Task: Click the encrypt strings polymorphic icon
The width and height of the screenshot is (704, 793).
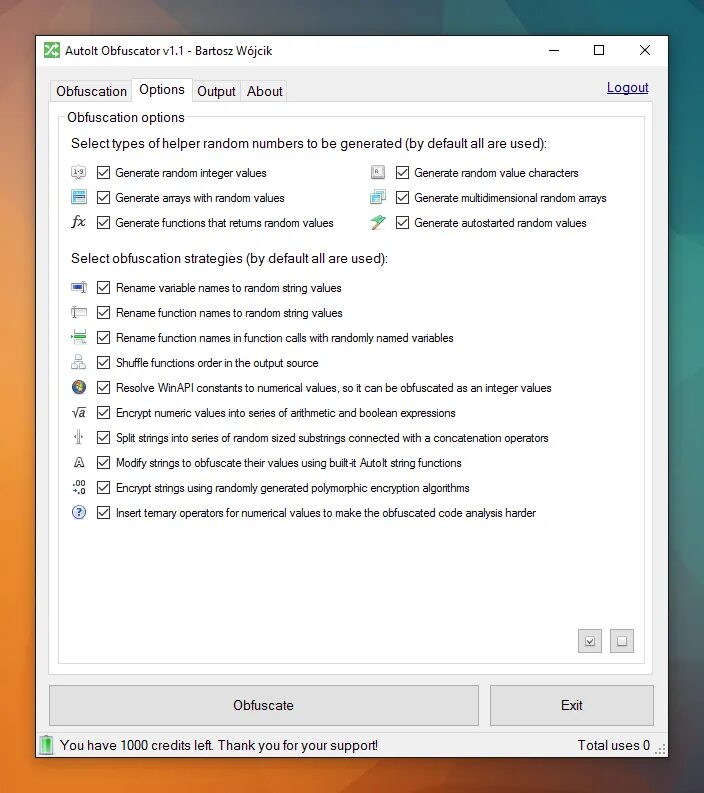Action: pyautogui.click(x=79, y=488)
